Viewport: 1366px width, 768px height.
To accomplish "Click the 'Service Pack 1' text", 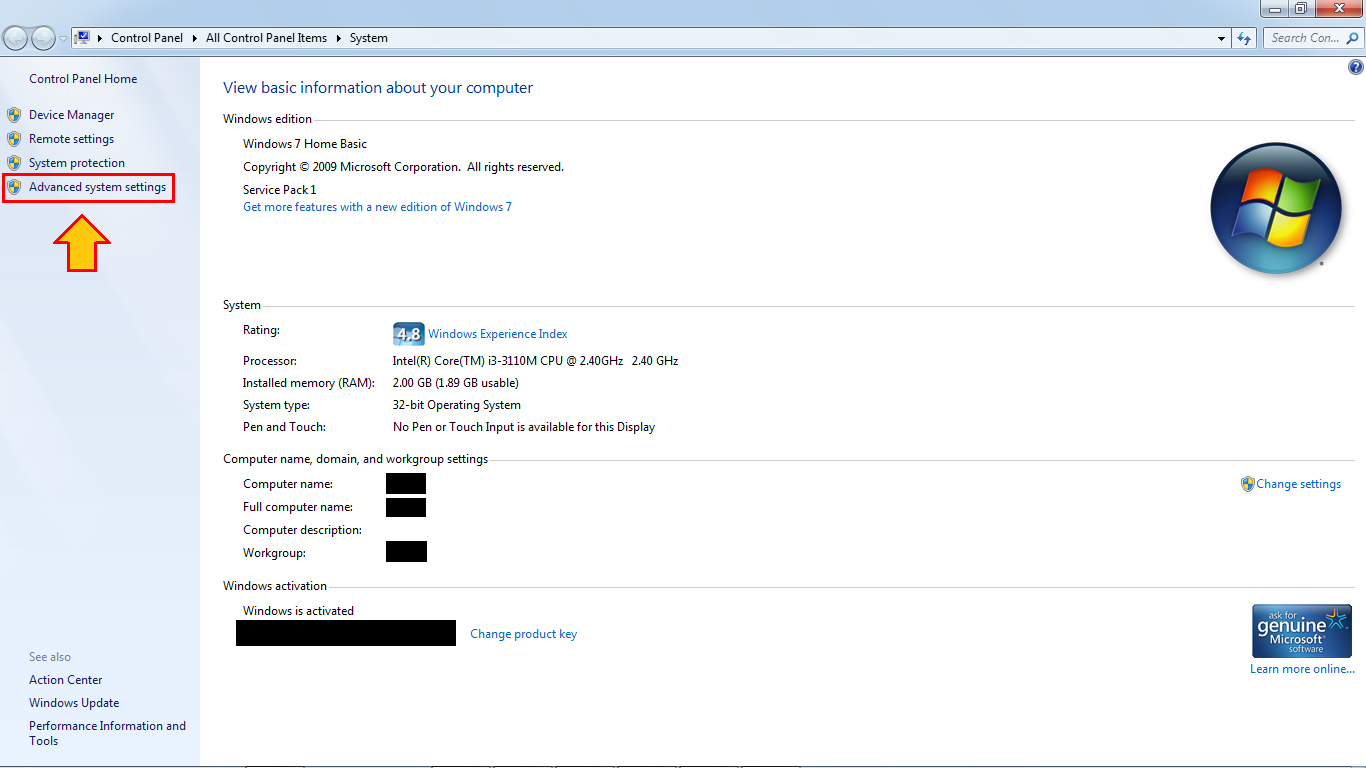I will [279, 190].
